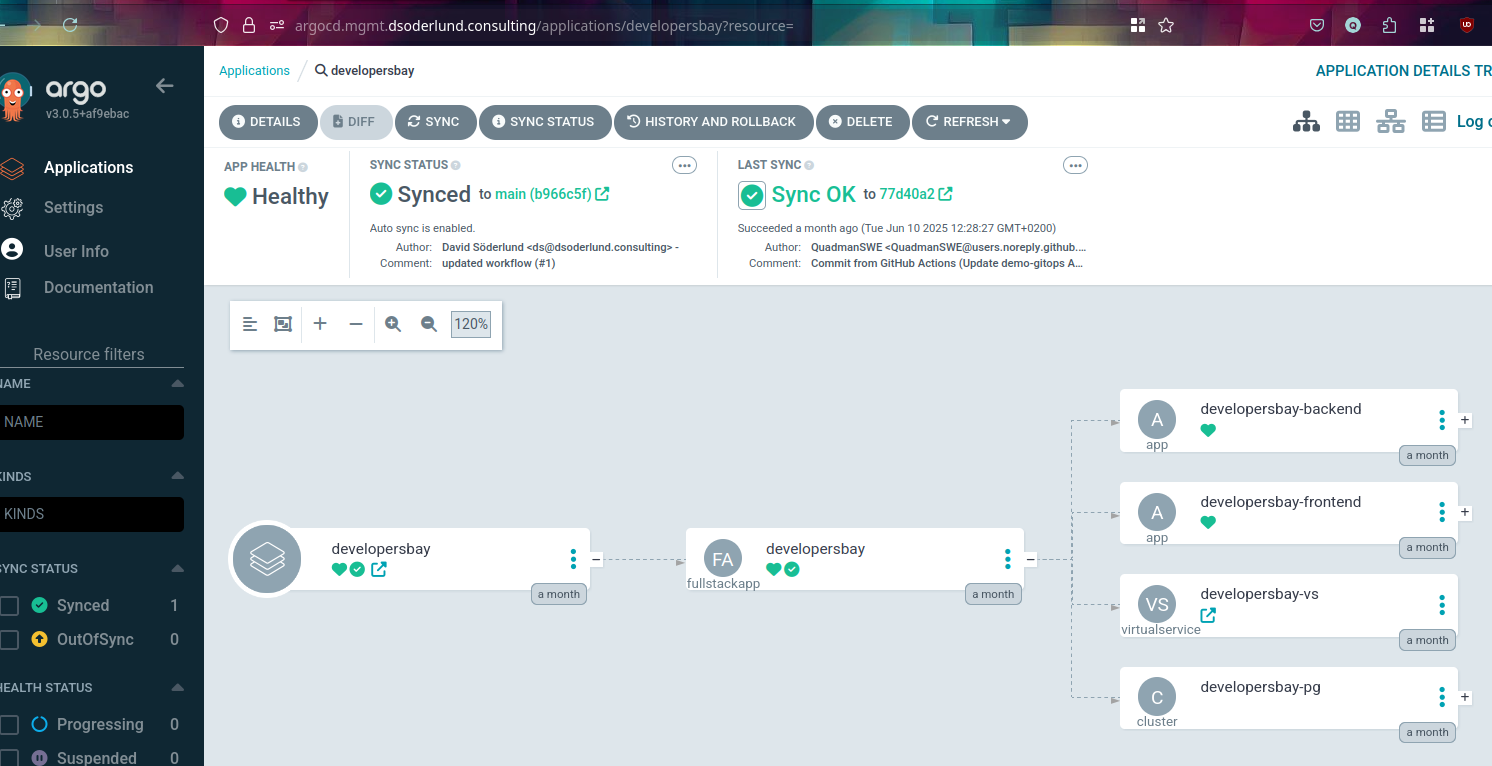Open external link icon on developersbay application node

click(379, 570)
